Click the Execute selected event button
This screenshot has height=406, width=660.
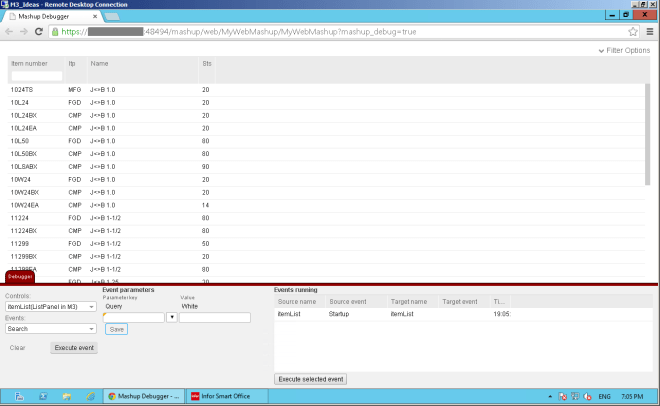point(312,379)
